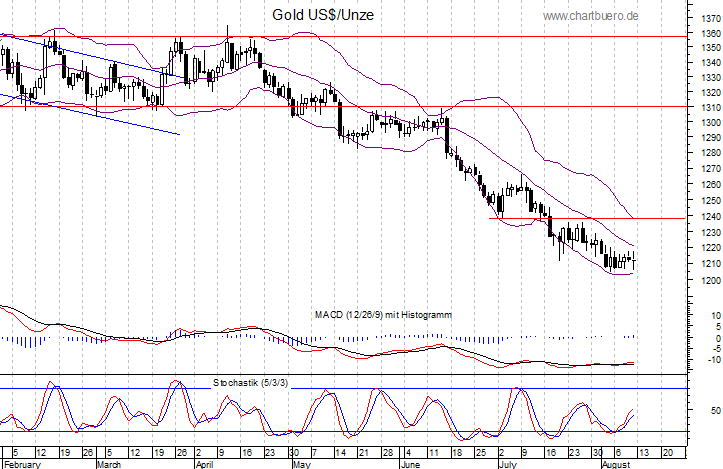The image size is (723, 469).
Task: Click the July month label
Action: click(507, 464)
